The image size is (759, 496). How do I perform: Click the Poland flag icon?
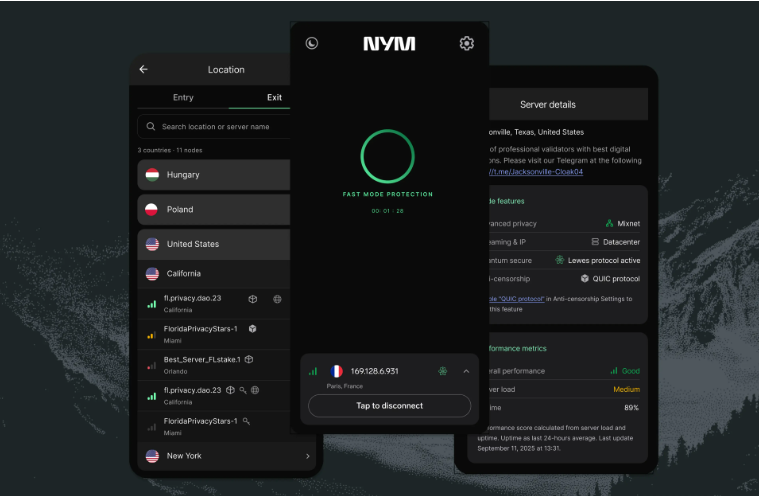click(x=152, y=210)
